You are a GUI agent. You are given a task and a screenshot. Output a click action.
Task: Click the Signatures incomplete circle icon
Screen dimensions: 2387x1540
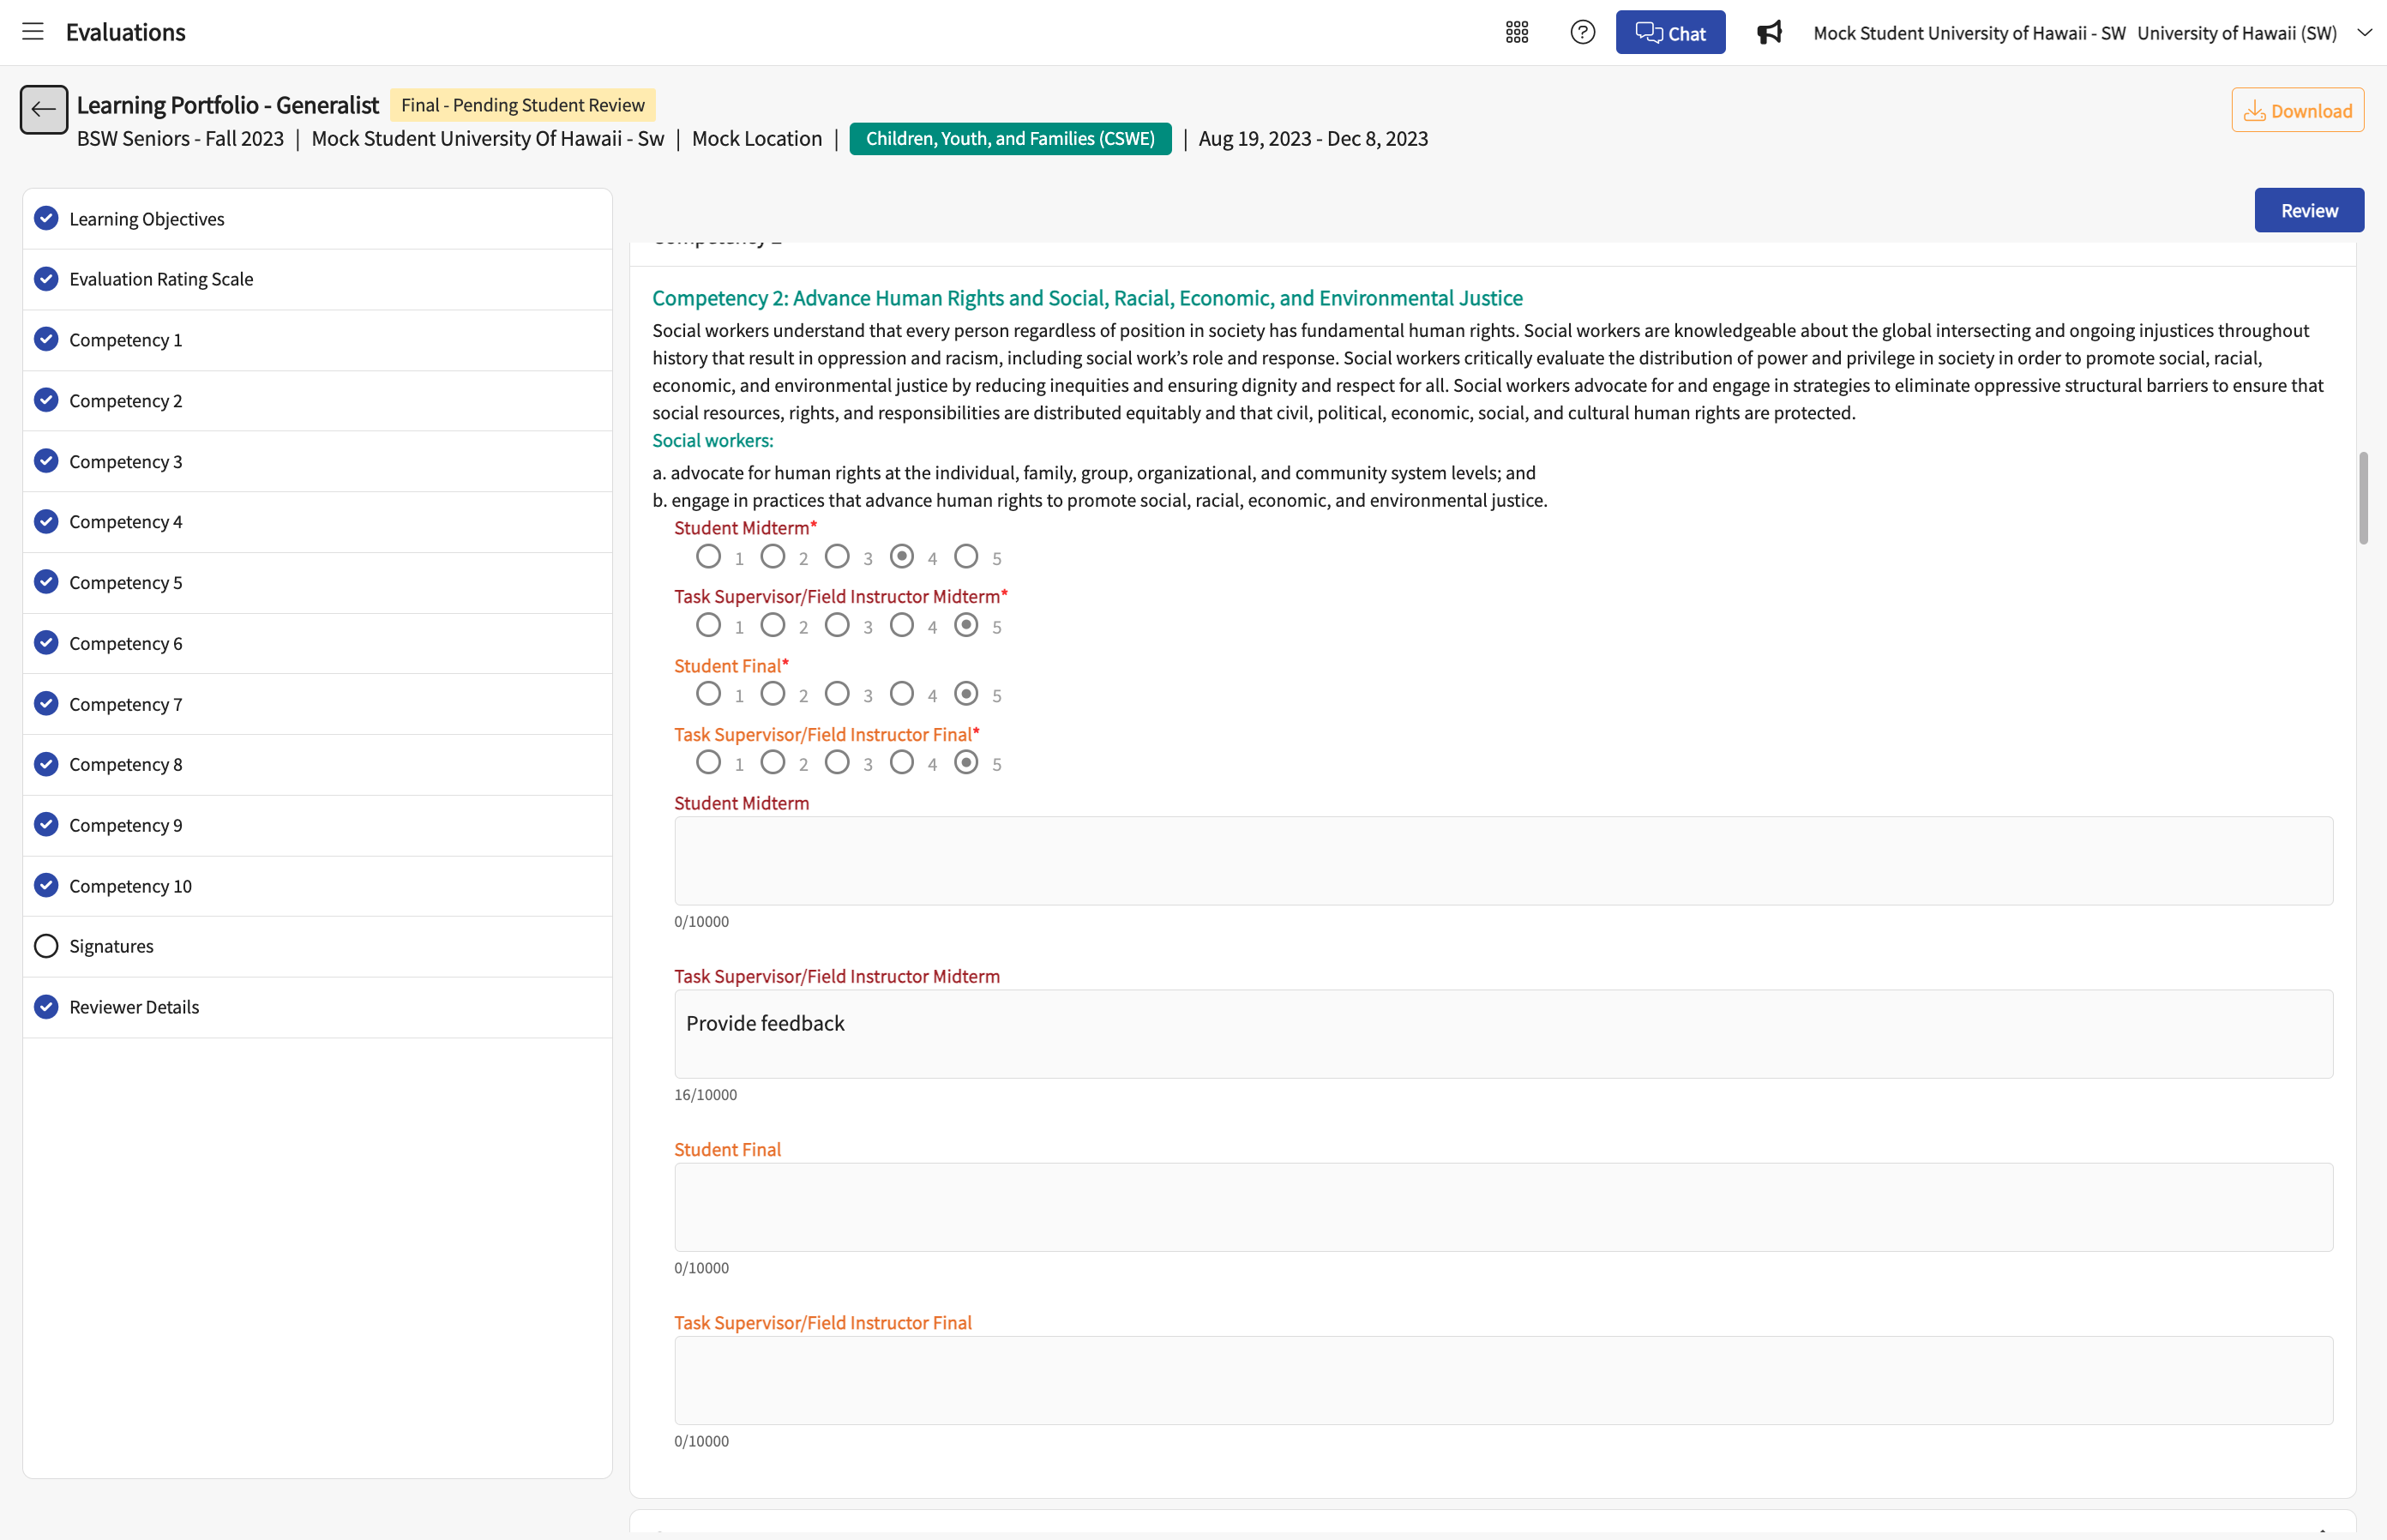click(x=46, y=946)
